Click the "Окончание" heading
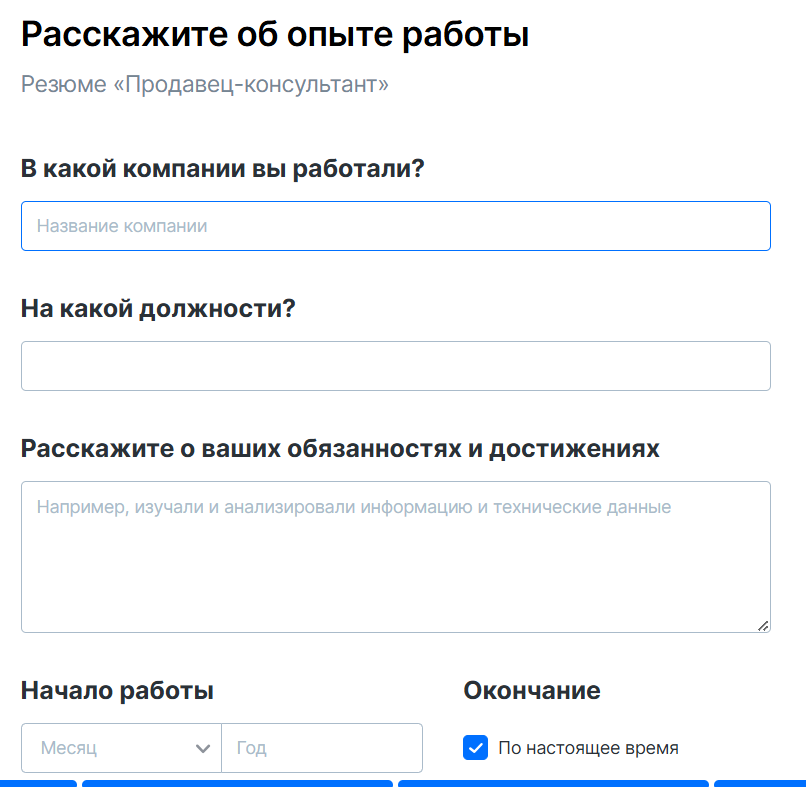The width and height of the screenshot is (806, 787). click(531, 690)
